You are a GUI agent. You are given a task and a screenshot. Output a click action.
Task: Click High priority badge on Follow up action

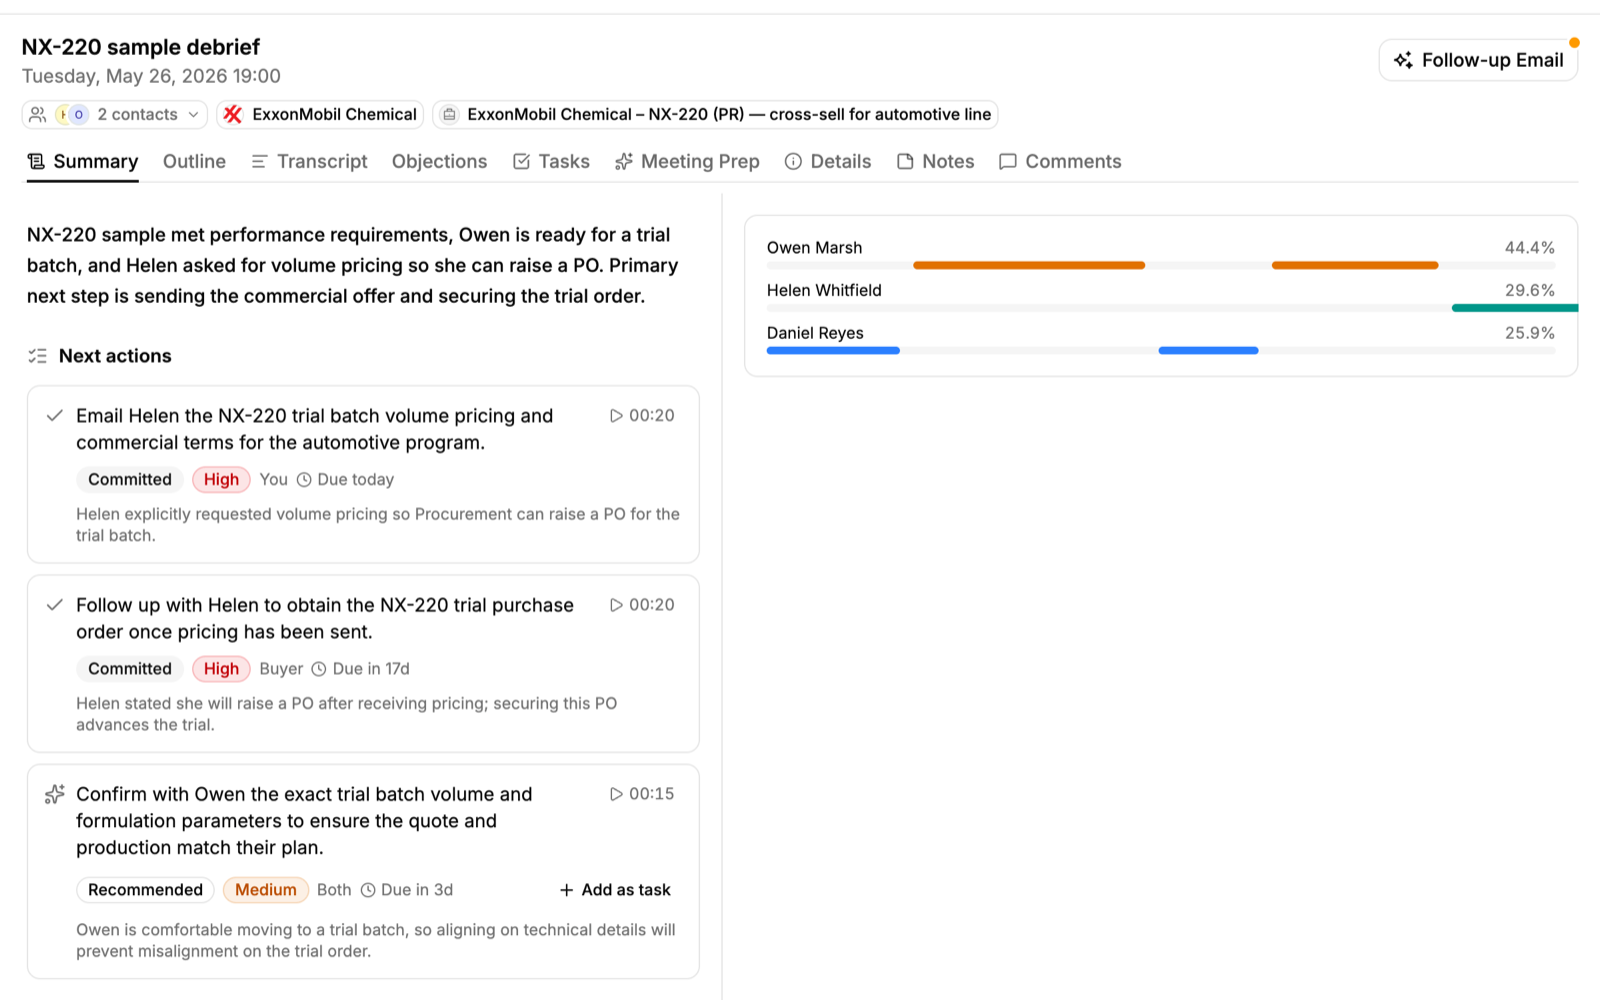click(221, 668)
